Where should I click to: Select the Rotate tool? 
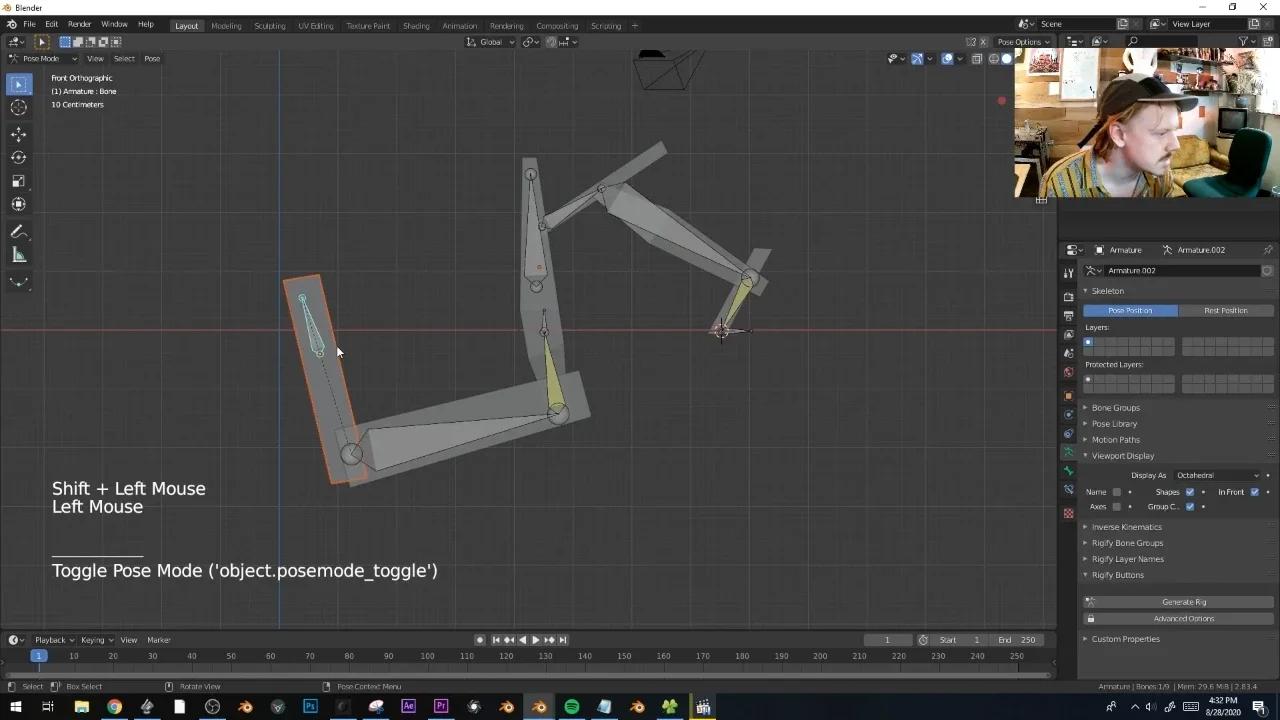click(x=18, y=157)
